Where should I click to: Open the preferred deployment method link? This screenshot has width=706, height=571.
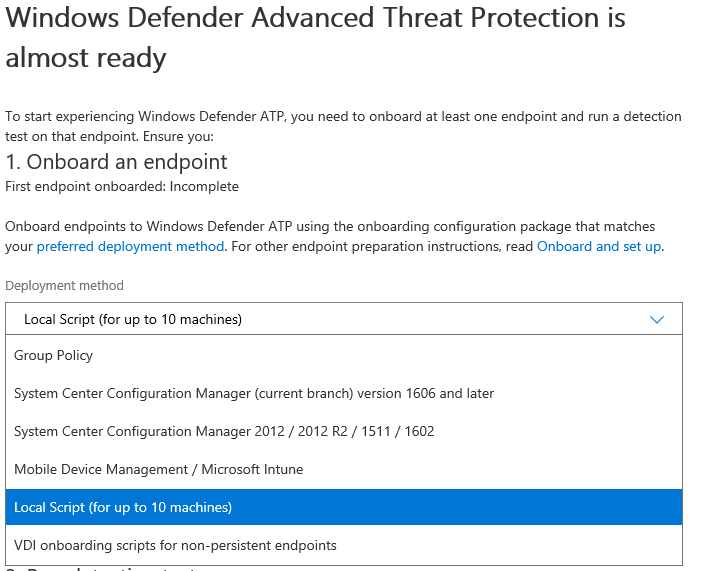[130, 247]
